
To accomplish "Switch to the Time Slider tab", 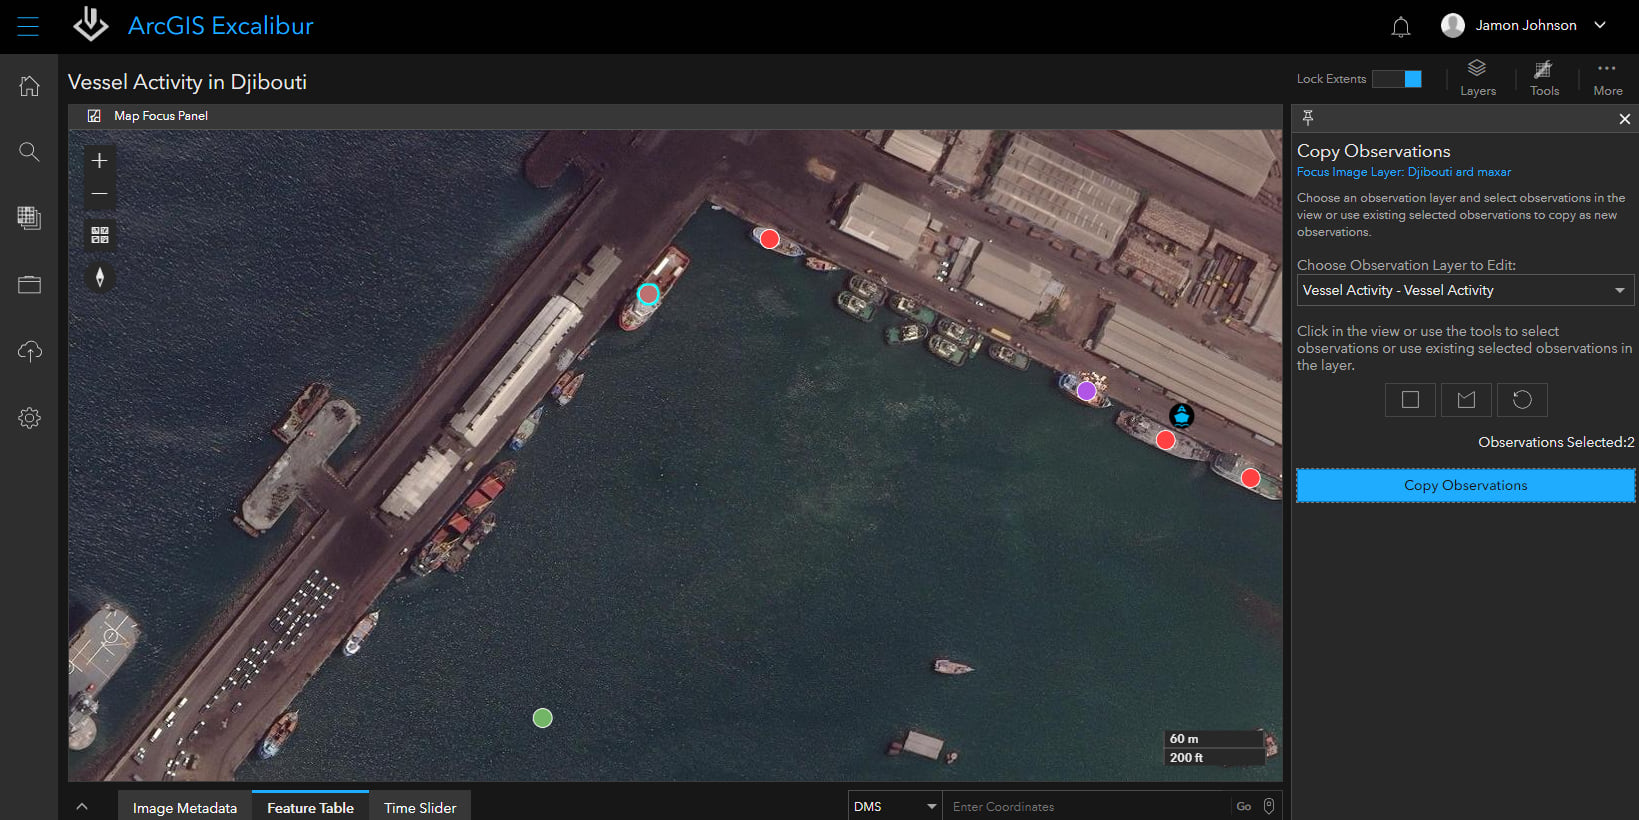I will 420,807.
